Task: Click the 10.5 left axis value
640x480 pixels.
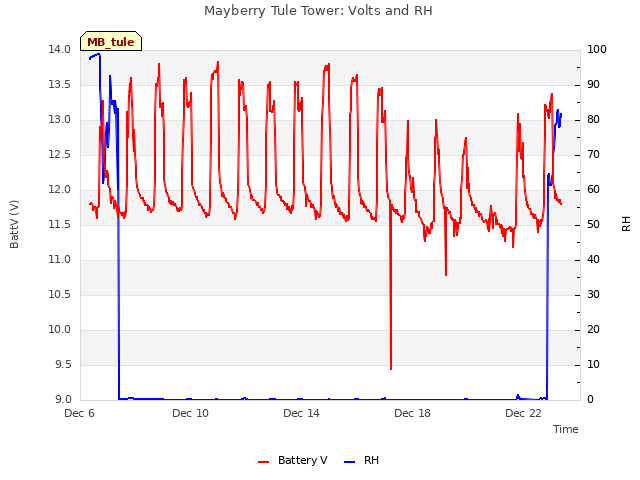Action: tap(60, 295)
